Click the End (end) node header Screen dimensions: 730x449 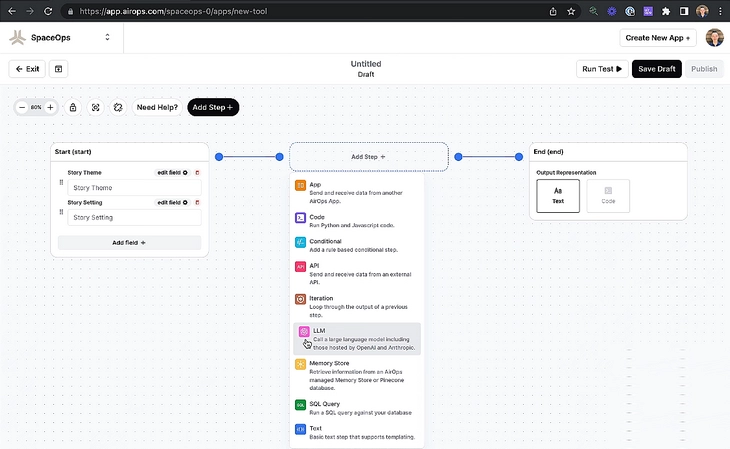[608, 152]
